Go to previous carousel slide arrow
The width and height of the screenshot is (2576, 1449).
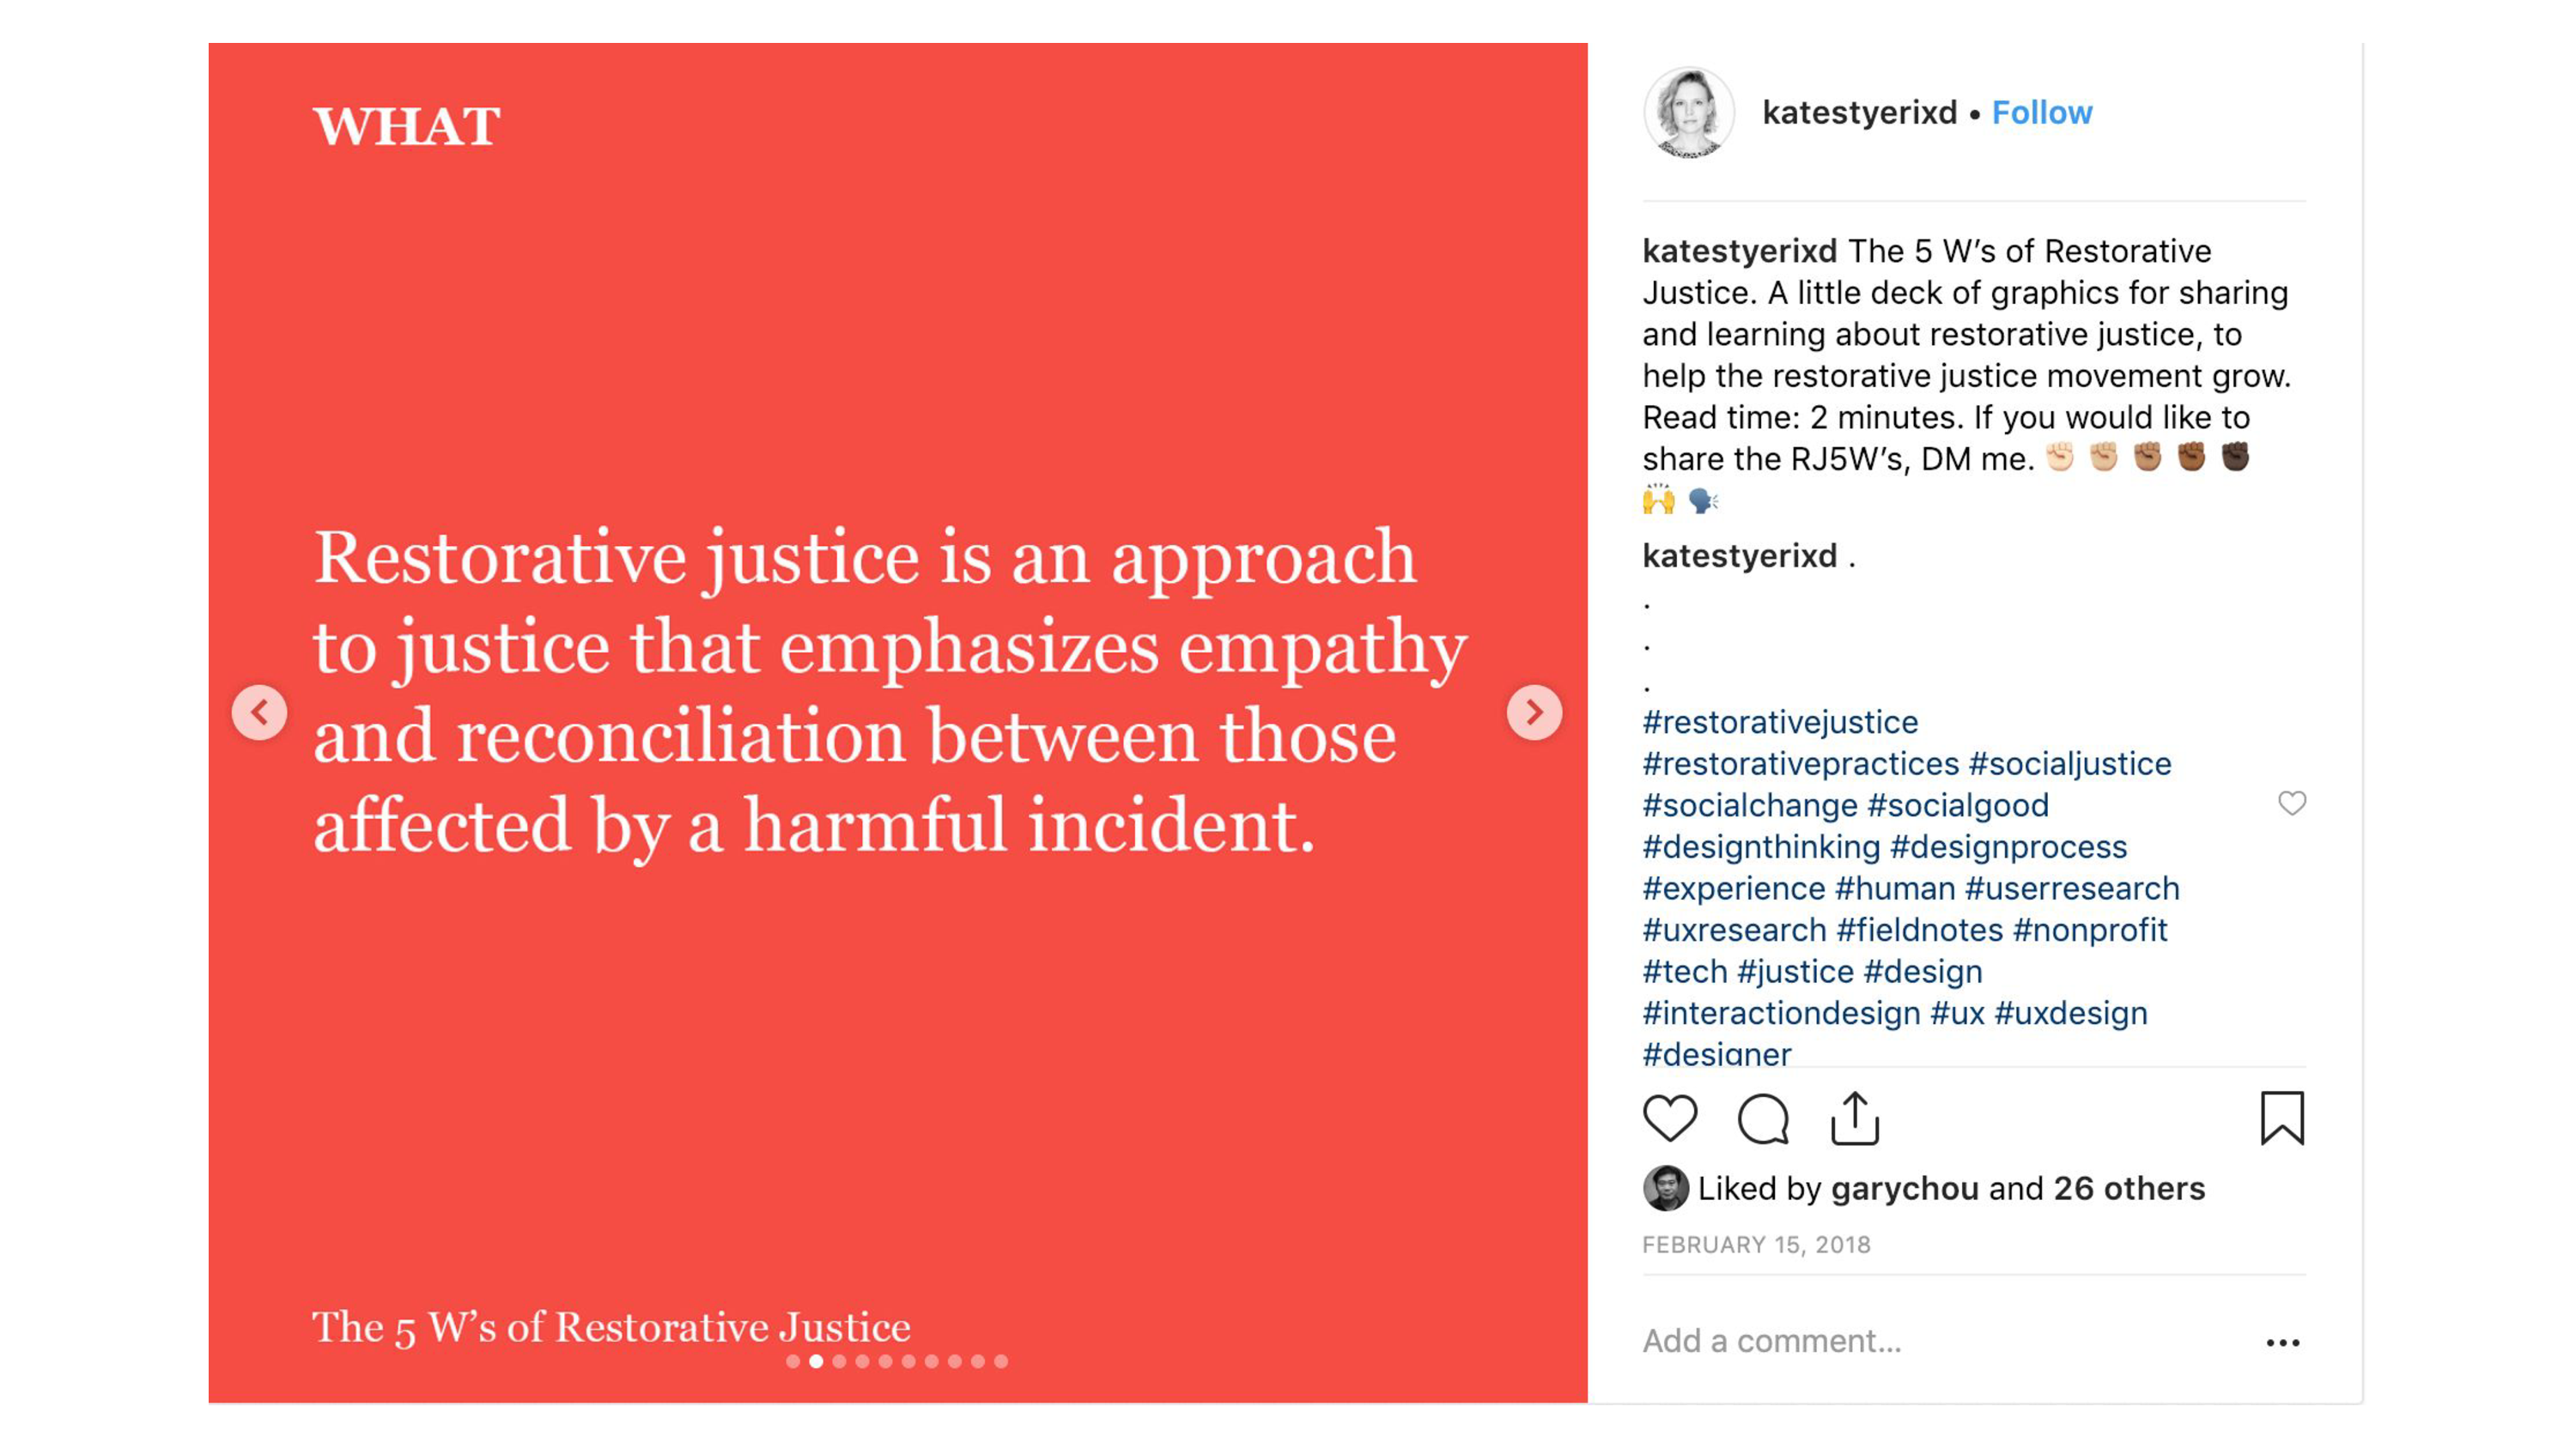point(260,712)
